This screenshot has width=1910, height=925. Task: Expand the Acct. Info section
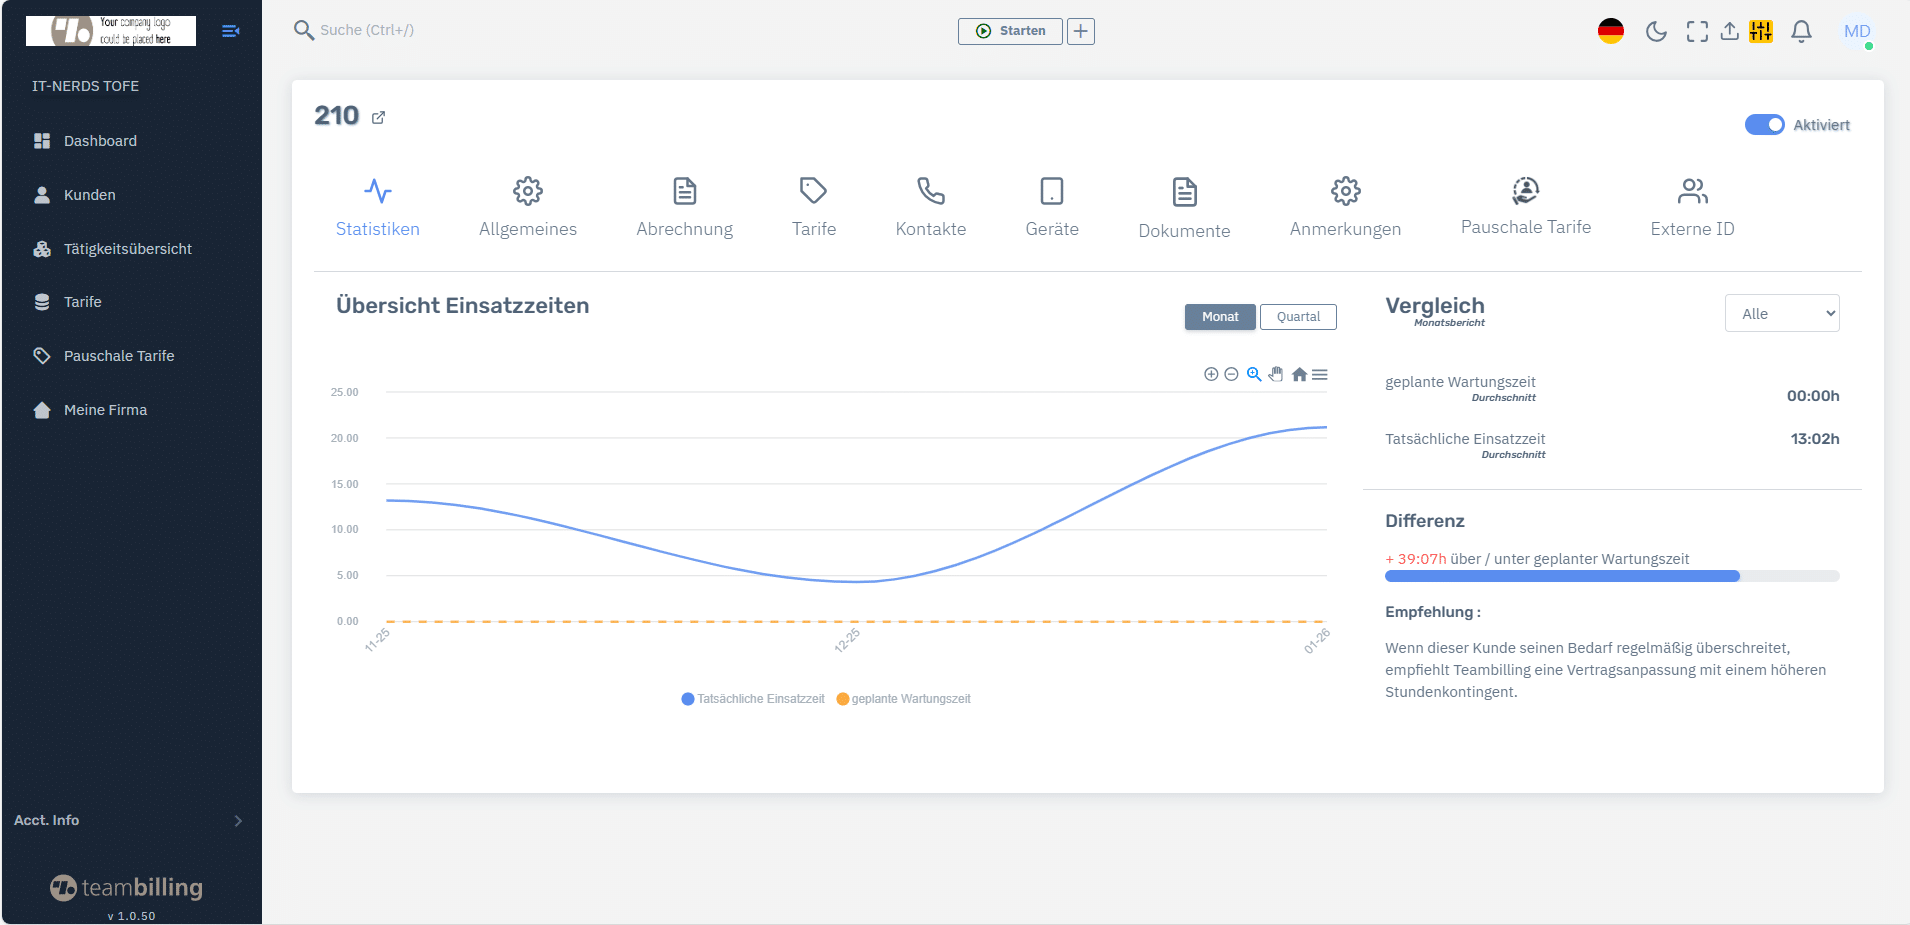pyautogui.click(x=130, y=820)
